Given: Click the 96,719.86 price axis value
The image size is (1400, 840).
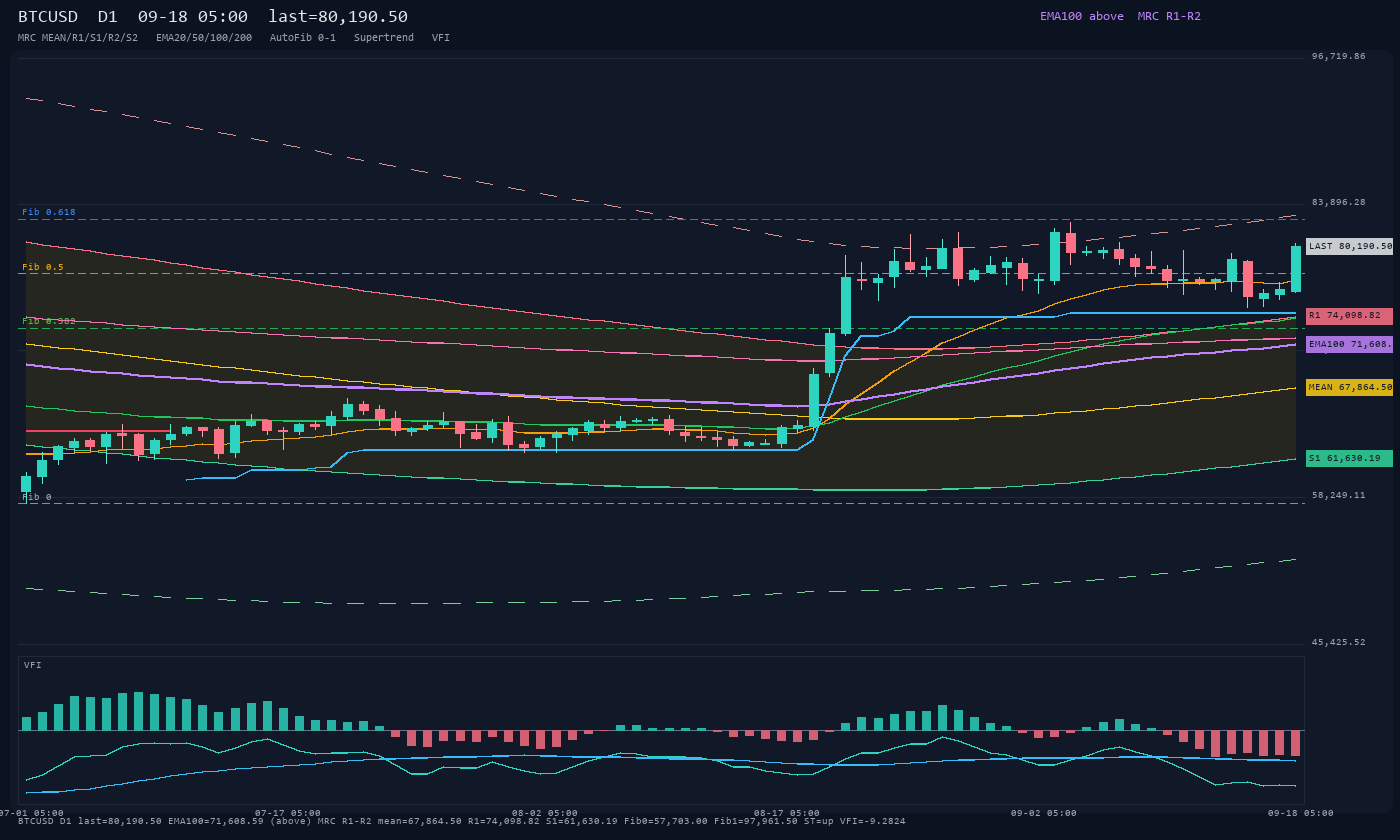Looking at the screenshot, I should click(1339, 57).
